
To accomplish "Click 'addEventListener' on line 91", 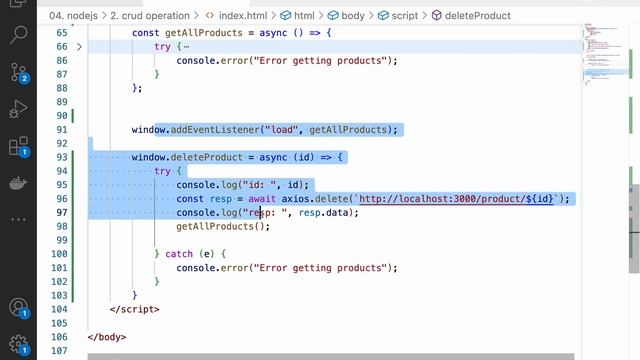I will (215, 130).
